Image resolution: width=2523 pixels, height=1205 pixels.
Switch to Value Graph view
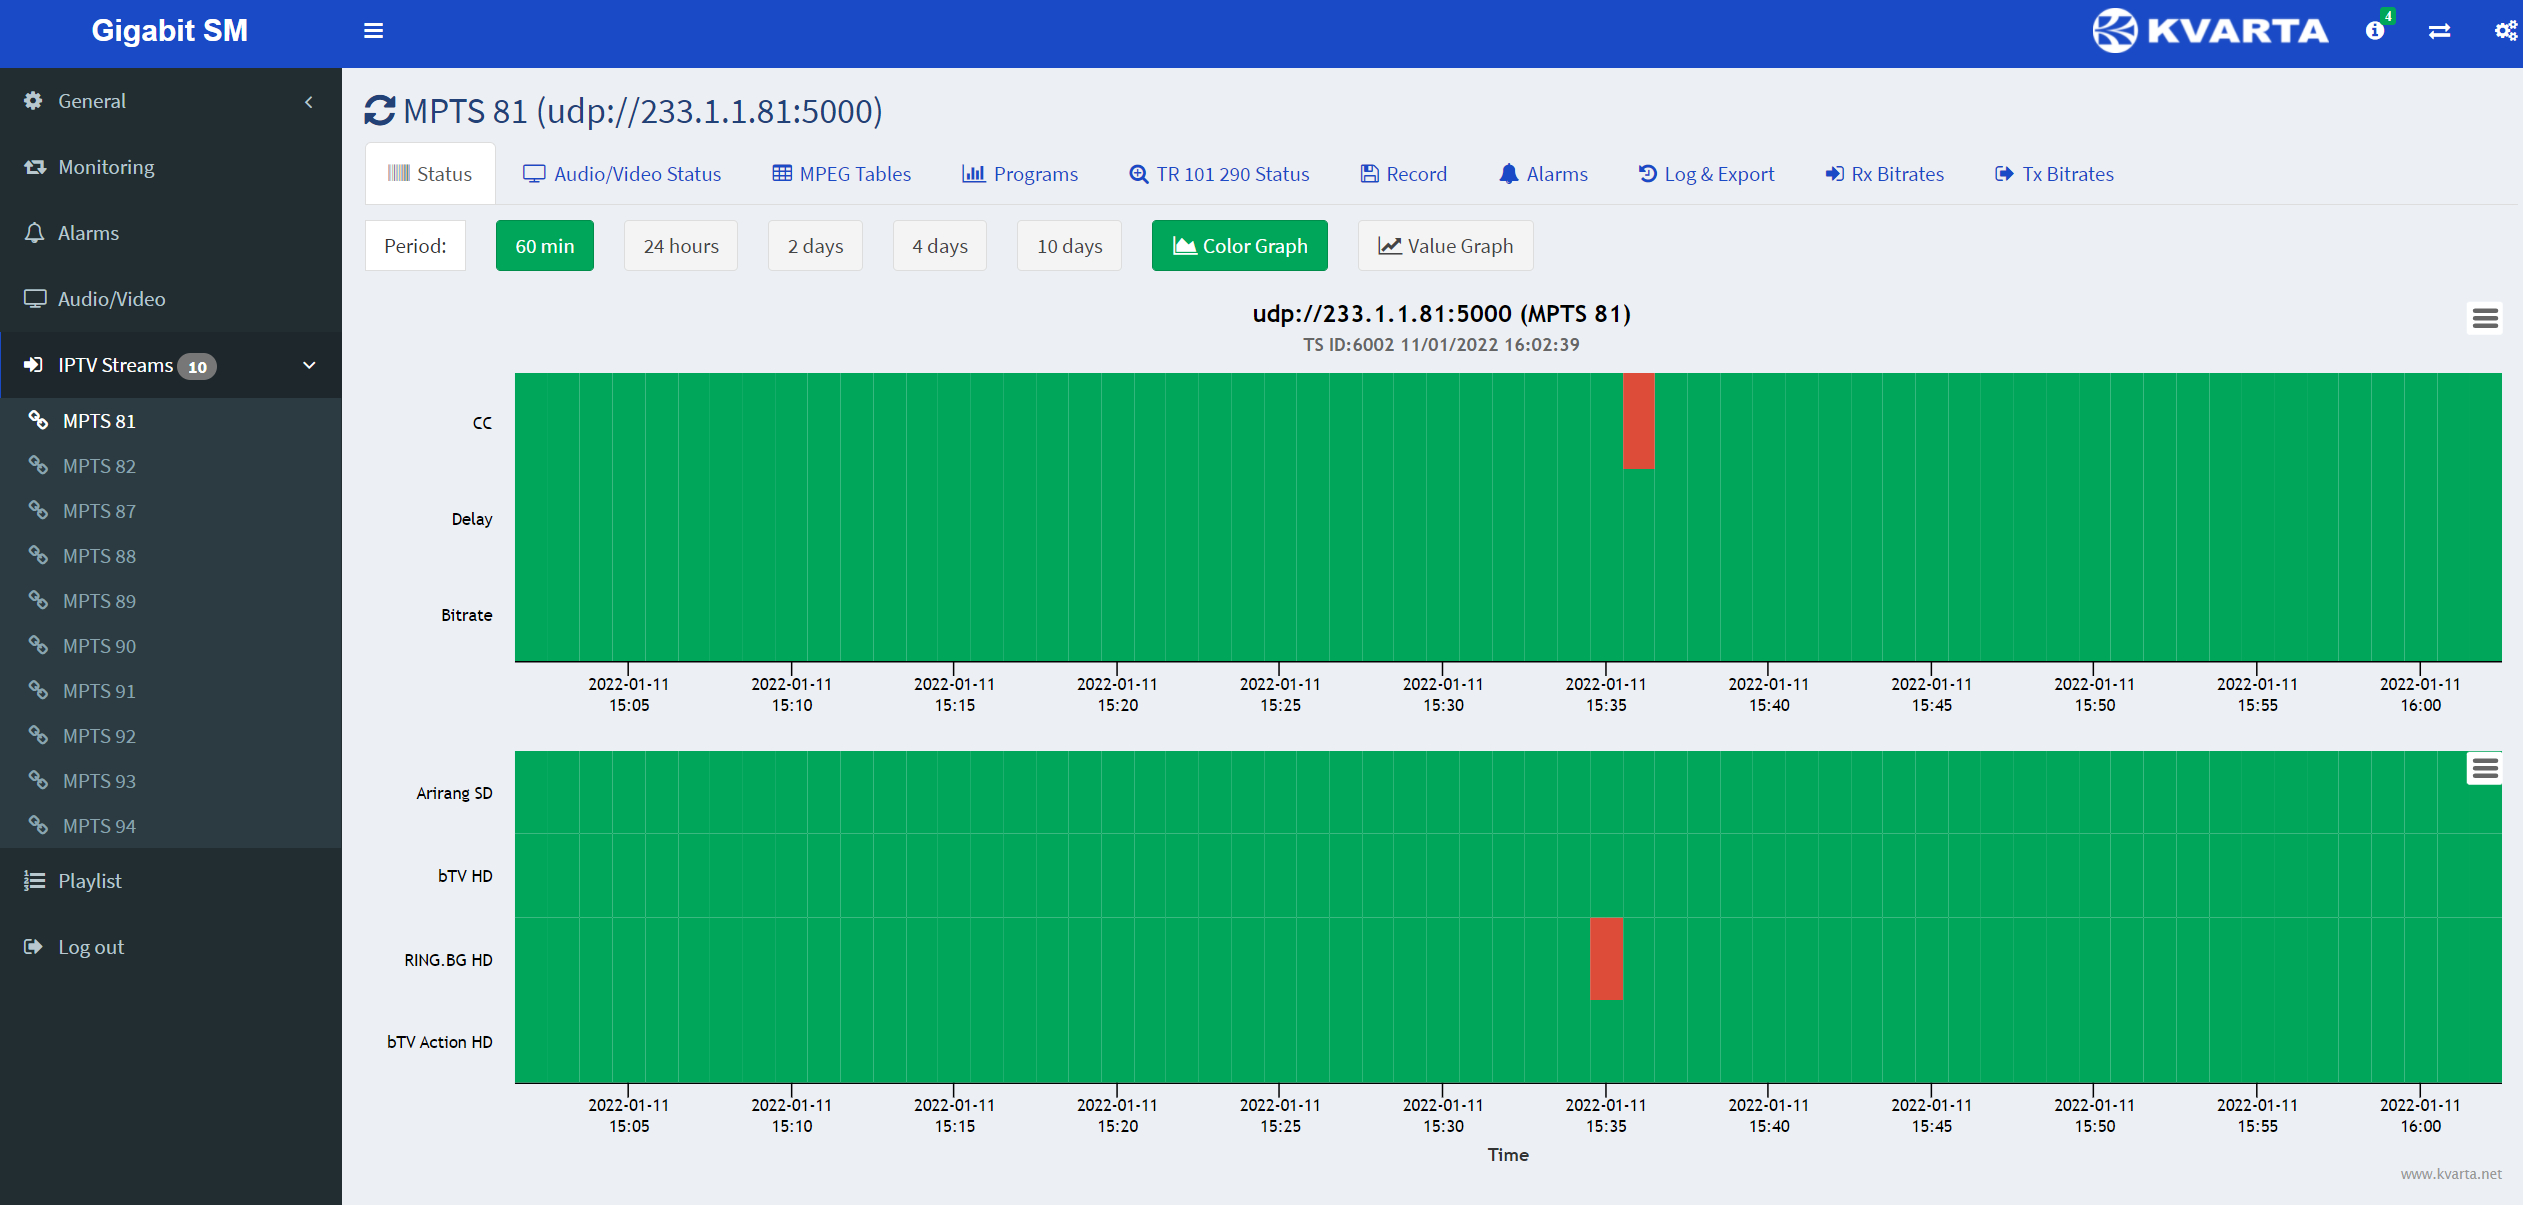point(1446,246)
